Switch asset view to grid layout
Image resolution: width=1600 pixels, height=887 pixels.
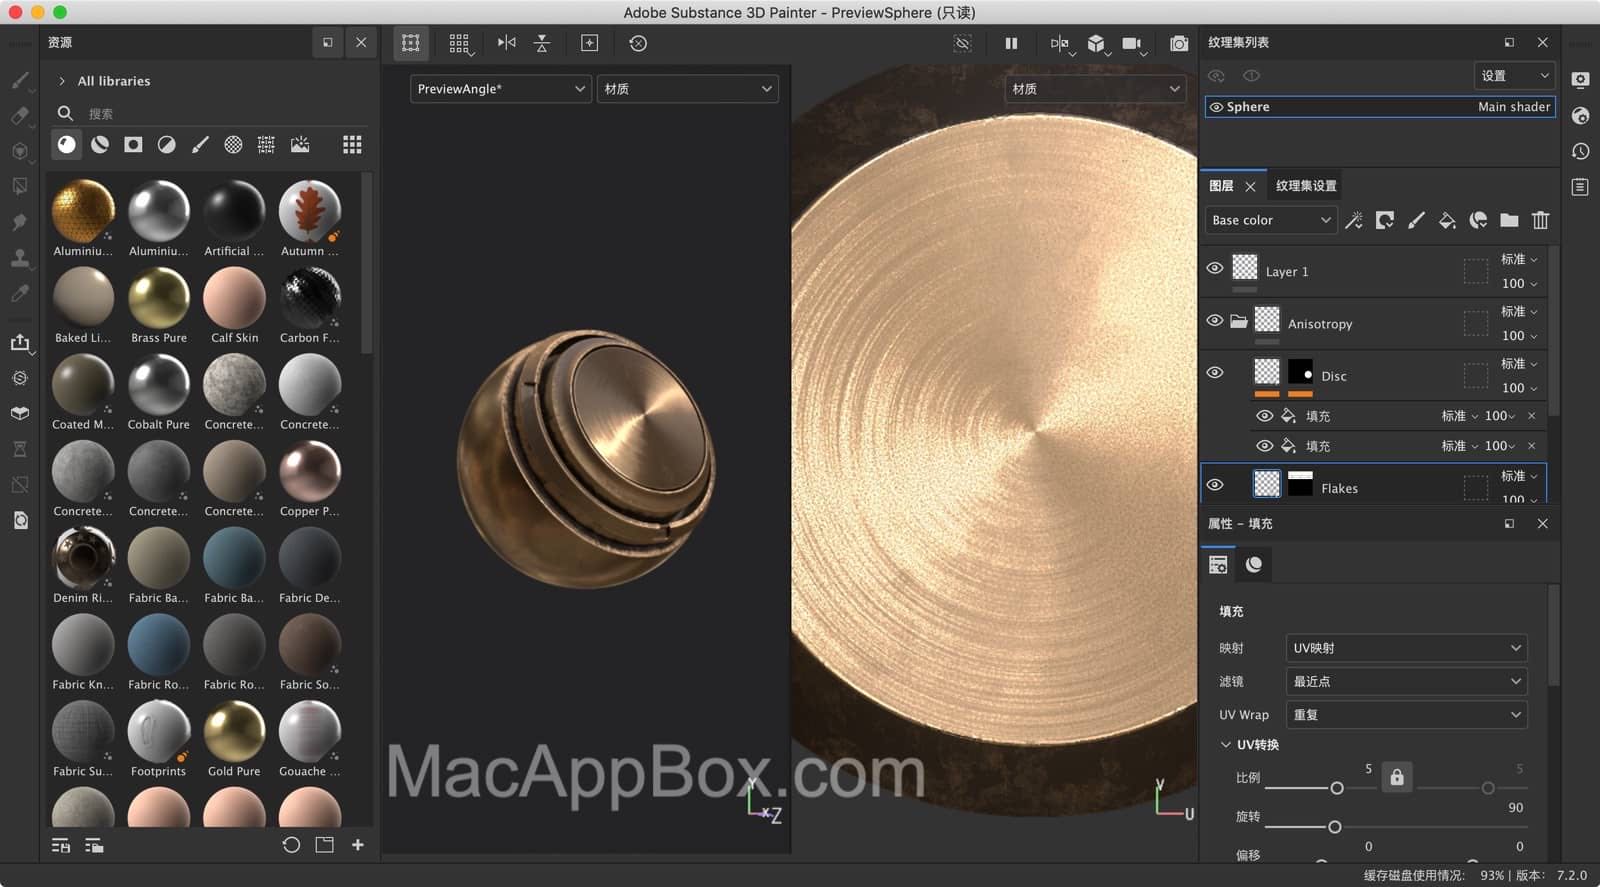[352, 144]
